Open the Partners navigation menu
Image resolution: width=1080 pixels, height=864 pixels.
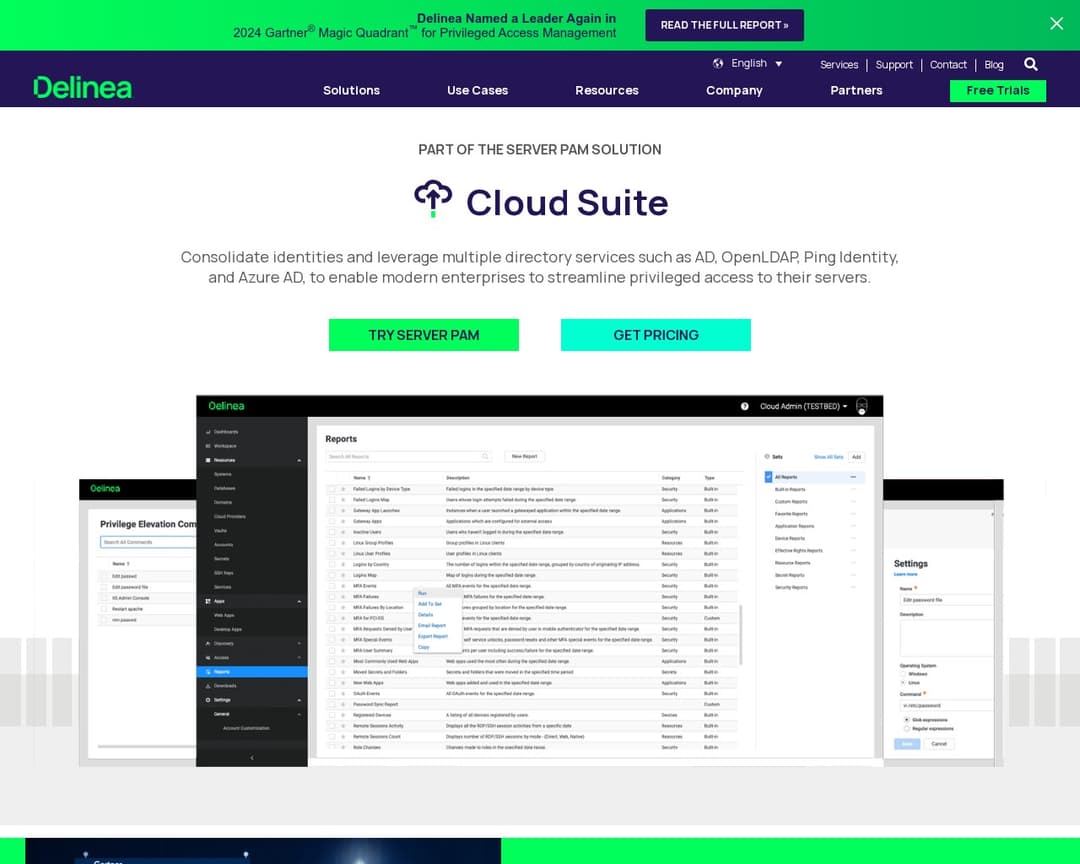(x=856, y=90)
